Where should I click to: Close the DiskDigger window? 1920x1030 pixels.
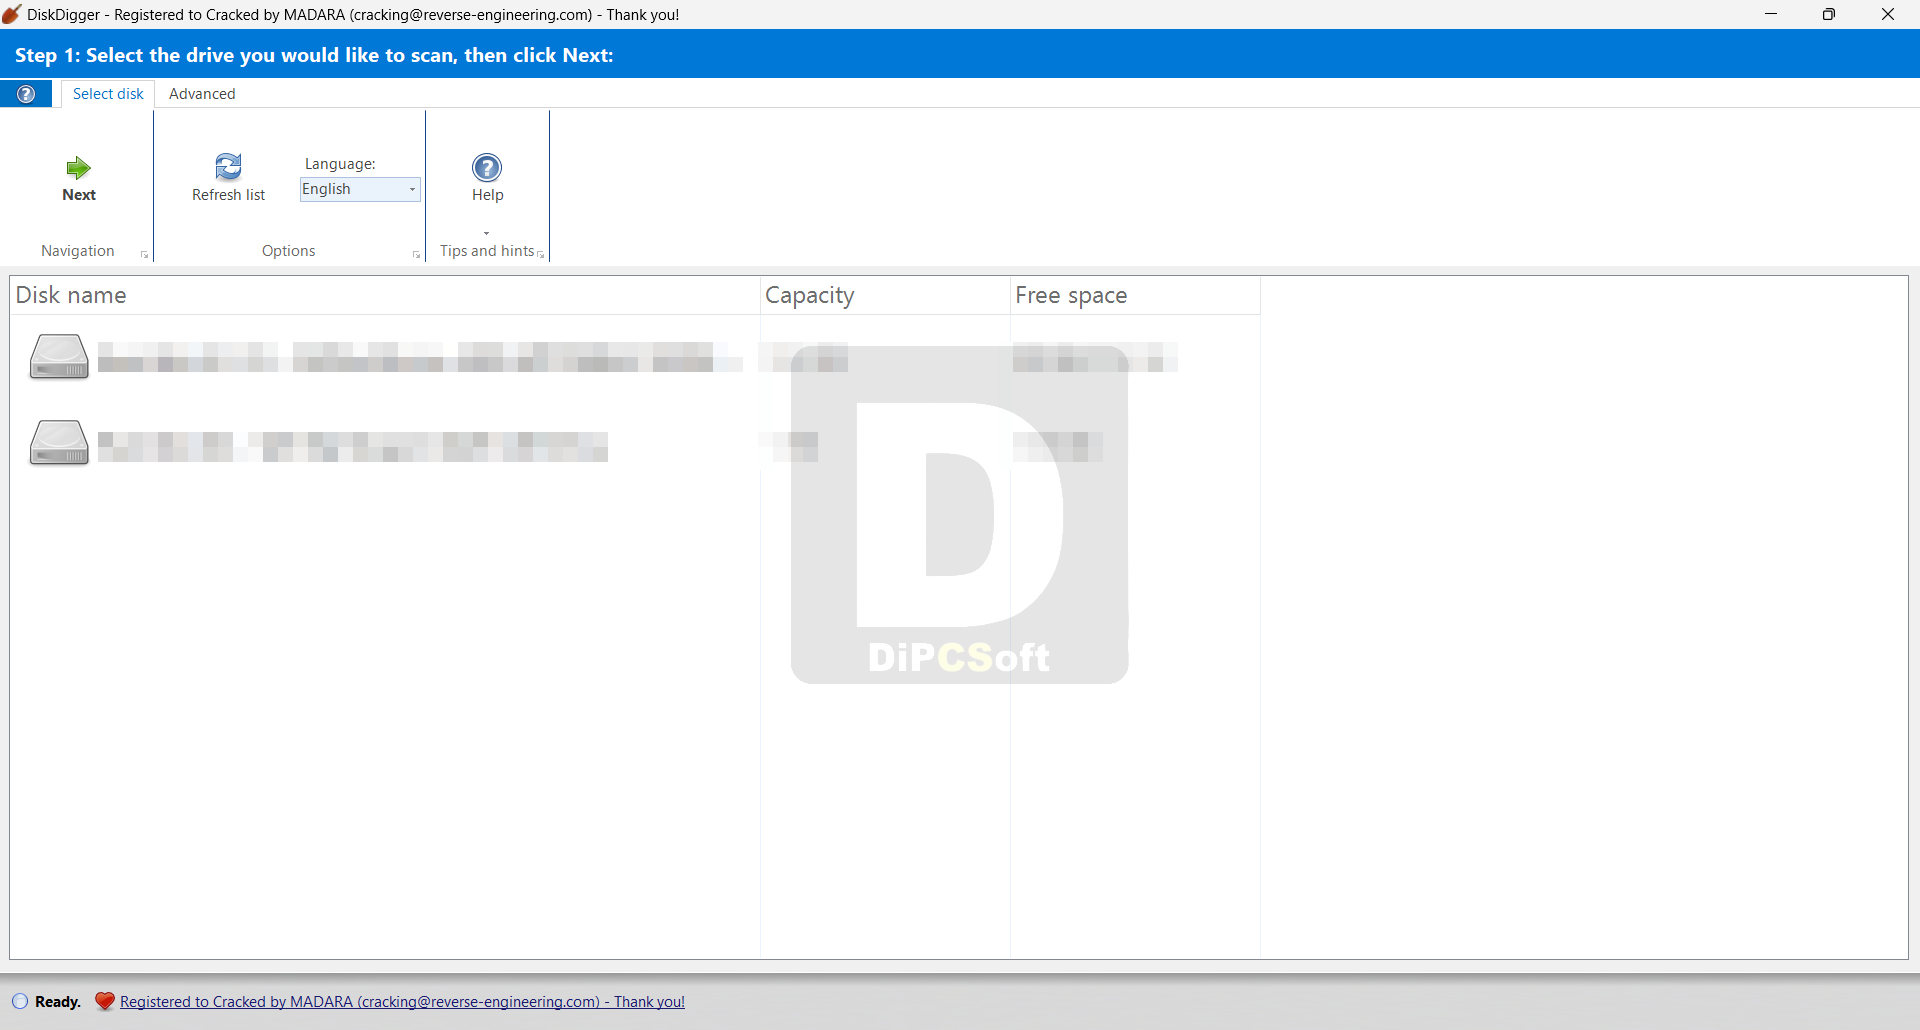[x=1888, y=14]
